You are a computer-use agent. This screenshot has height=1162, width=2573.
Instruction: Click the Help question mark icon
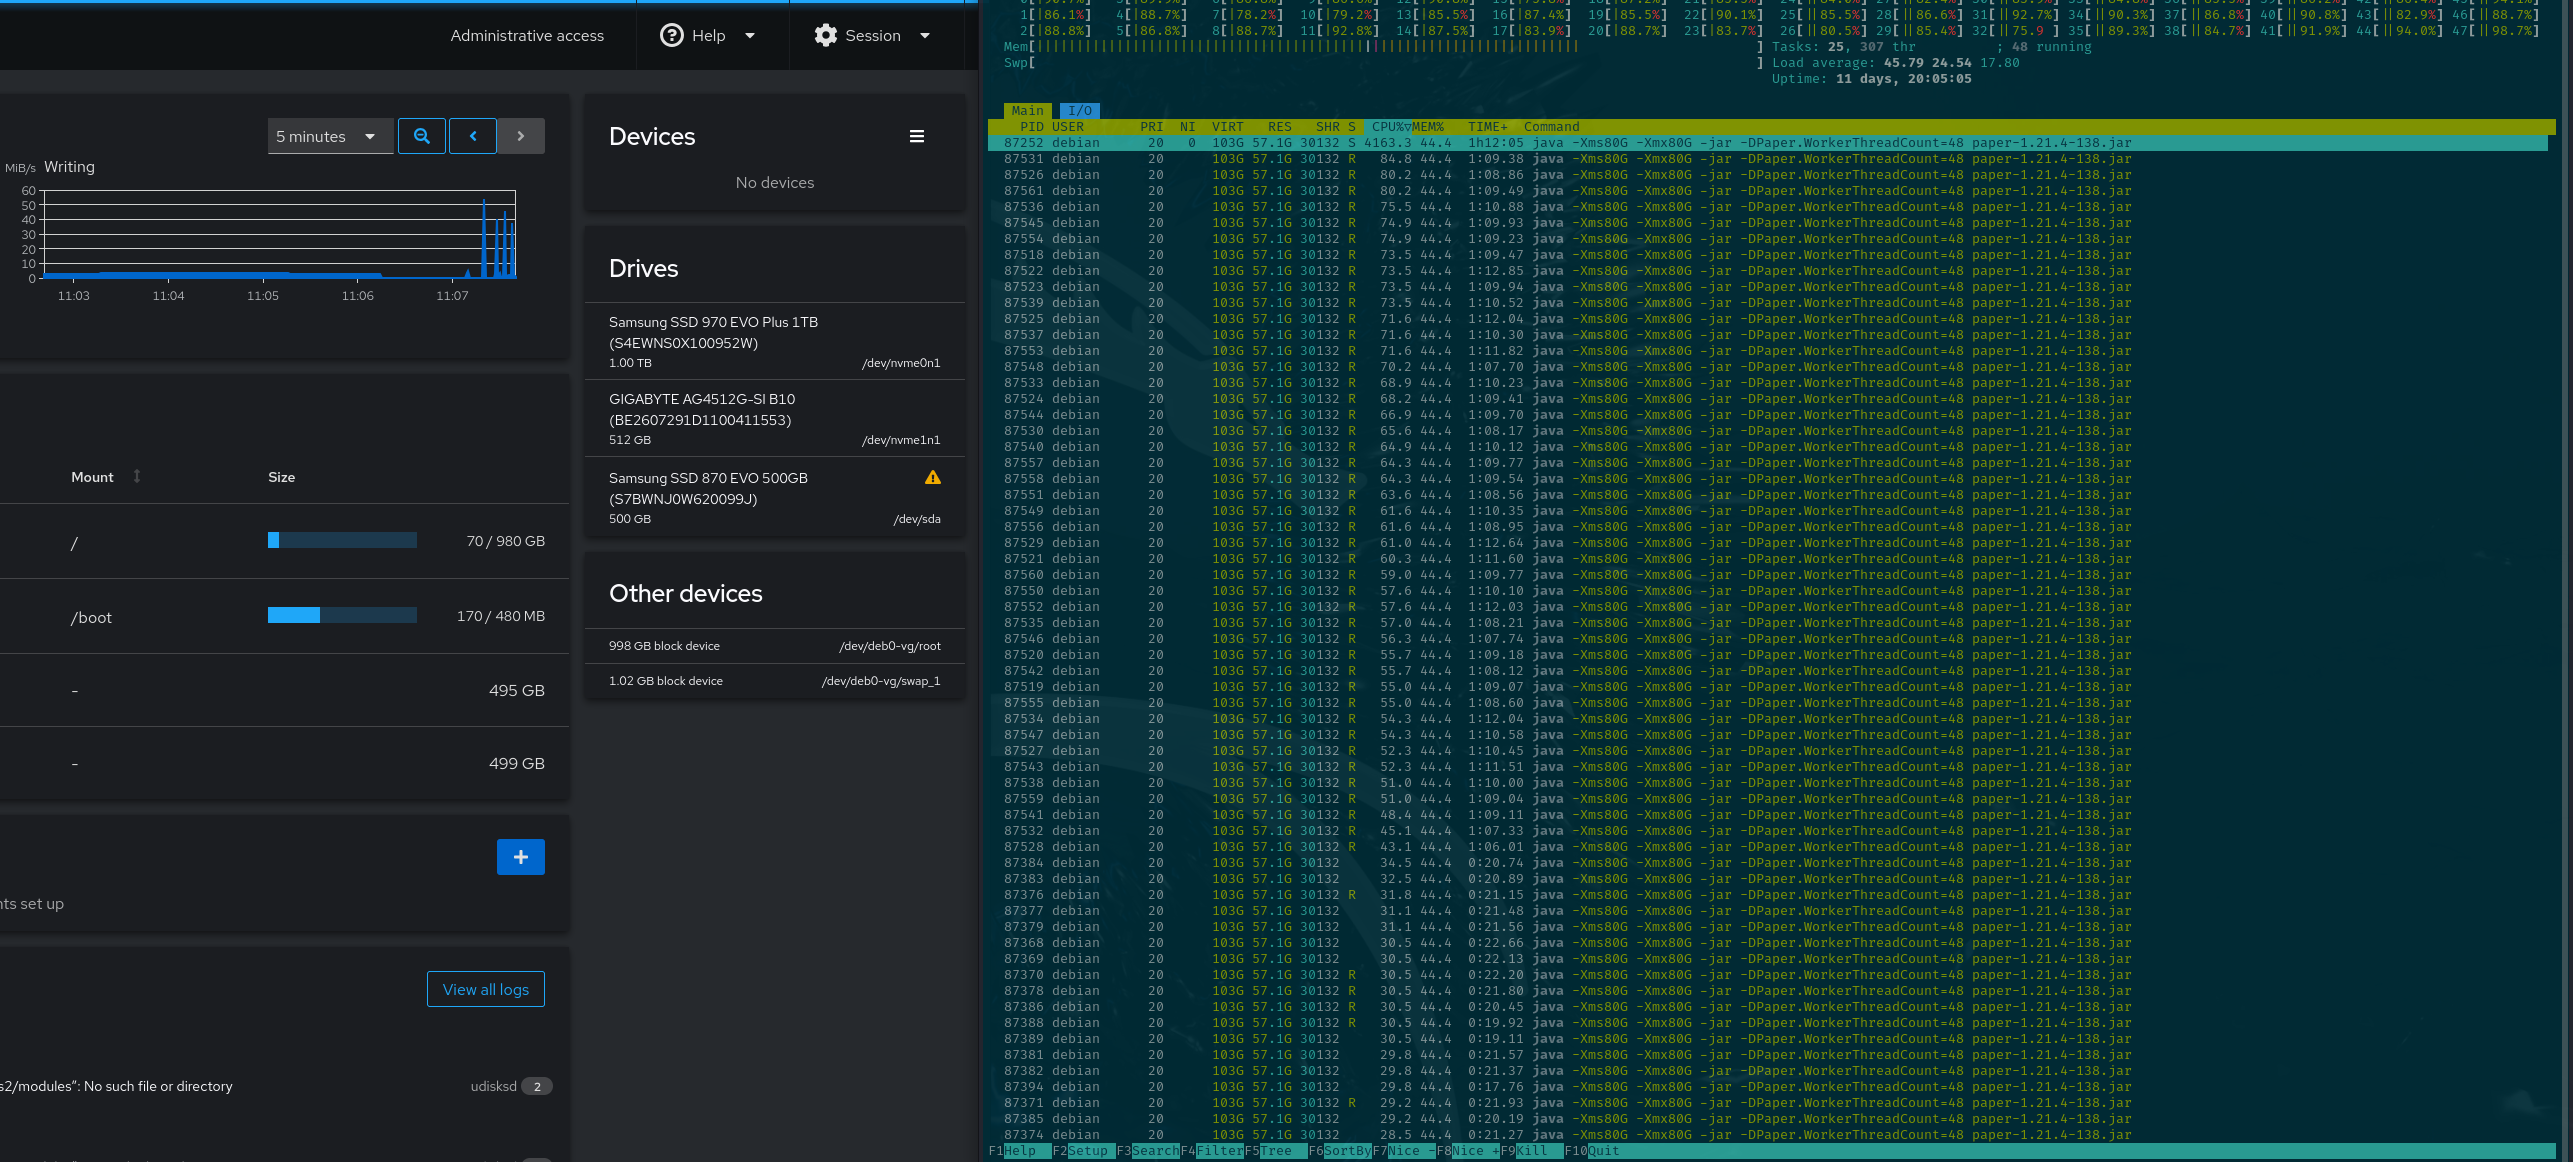(672, 36)
